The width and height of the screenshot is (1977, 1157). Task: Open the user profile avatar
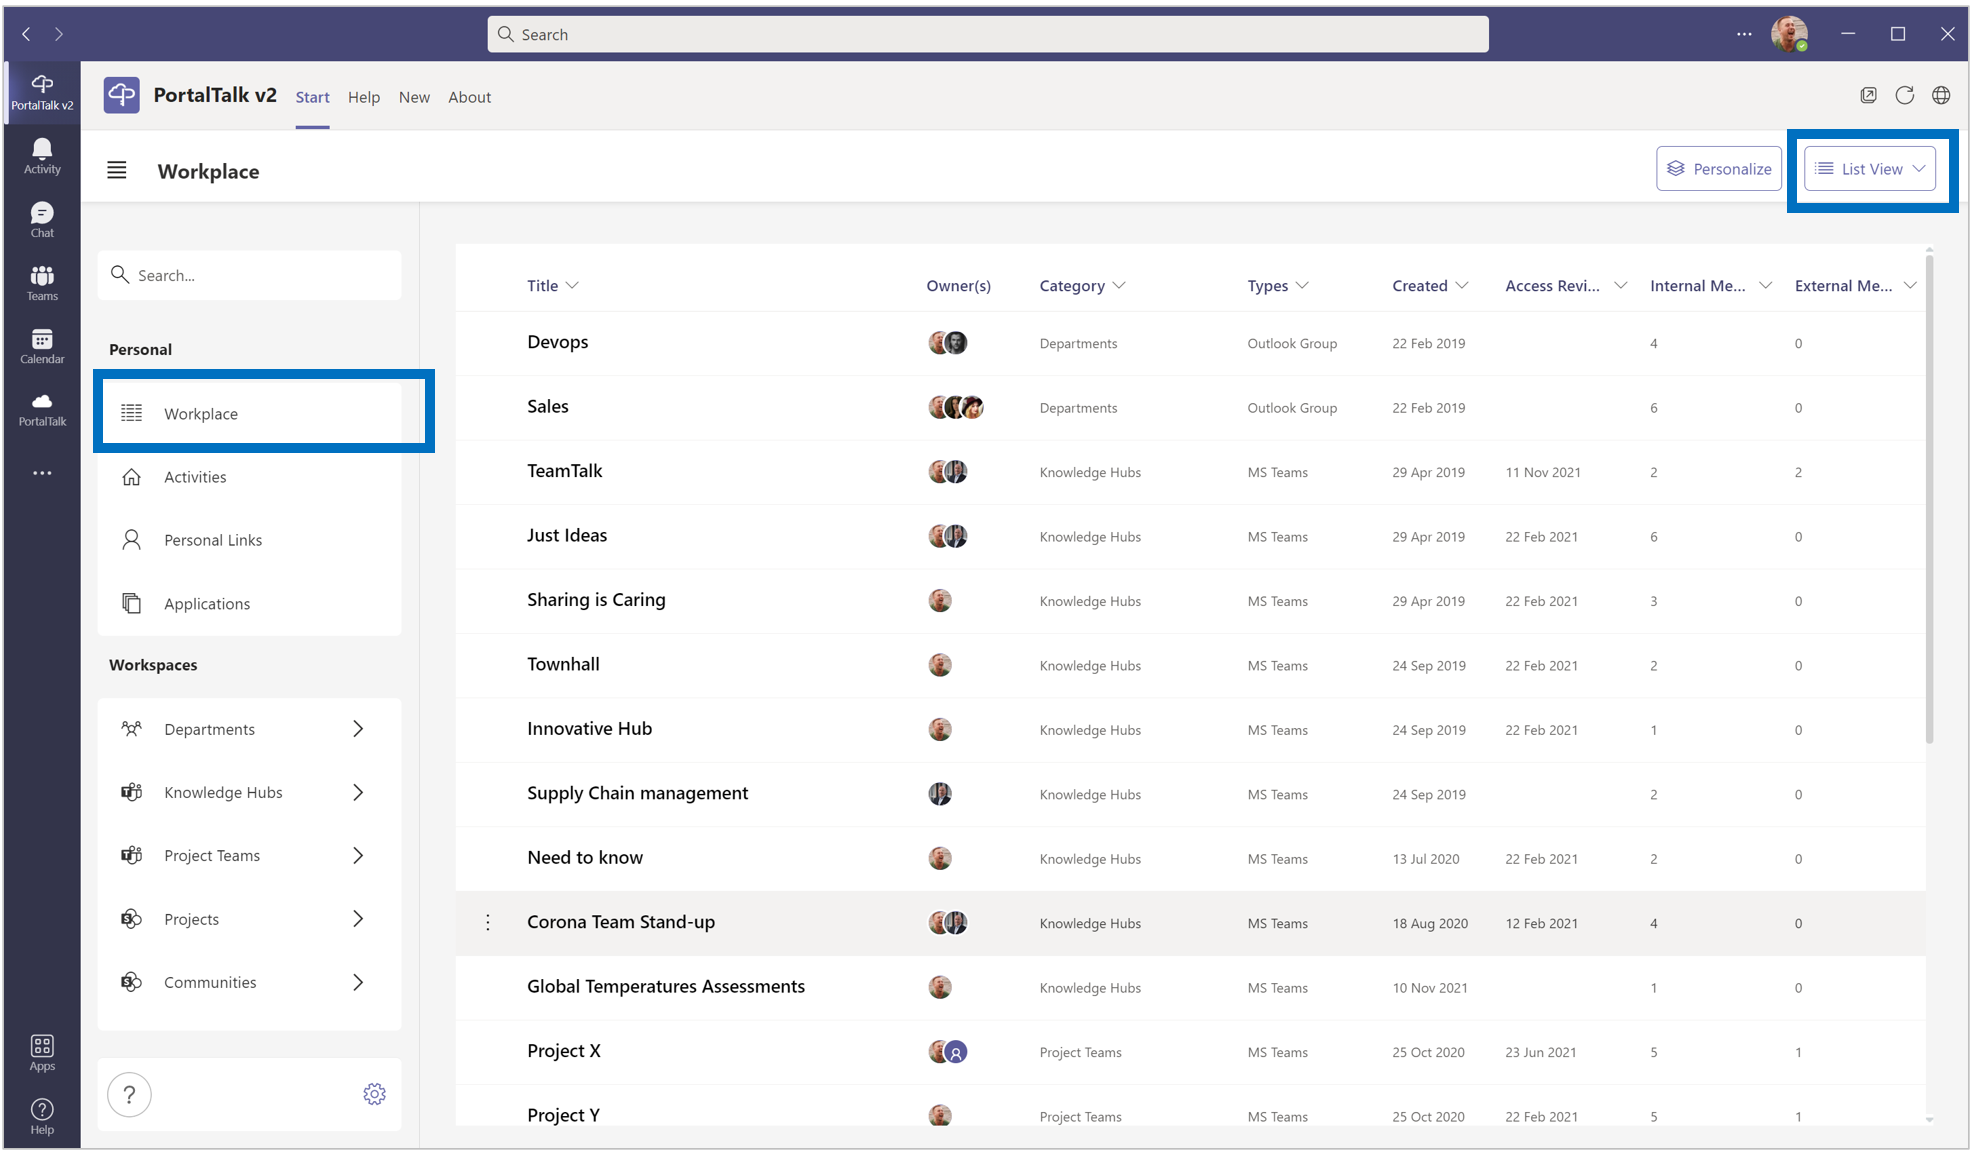click(1789, 34)
